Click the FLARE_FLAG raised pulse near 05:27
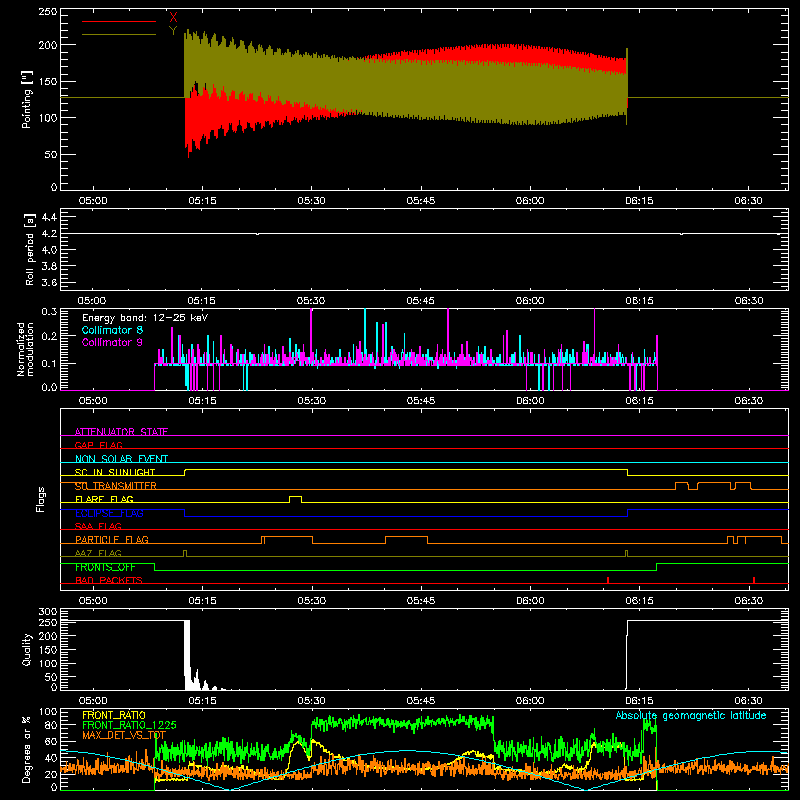Screen dimensions: 800x800 coord(295,498)
